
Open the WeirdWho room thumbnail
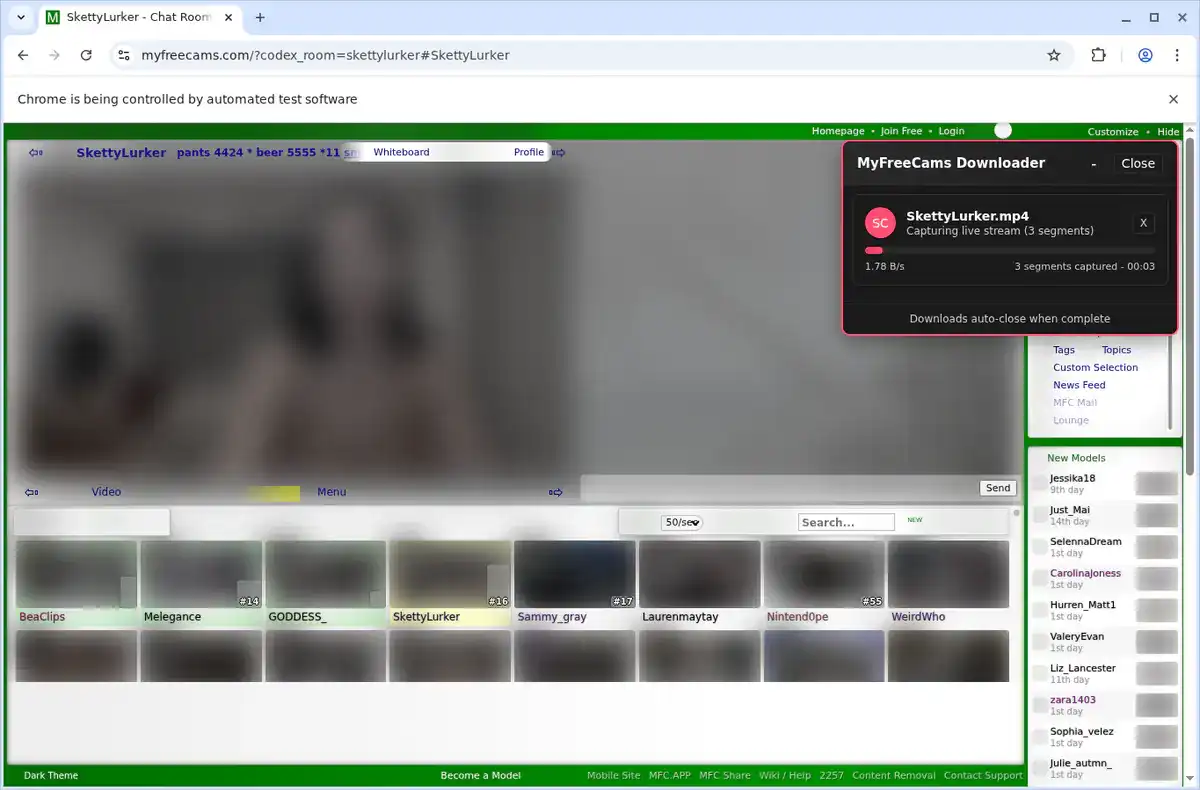click(948, 575)
